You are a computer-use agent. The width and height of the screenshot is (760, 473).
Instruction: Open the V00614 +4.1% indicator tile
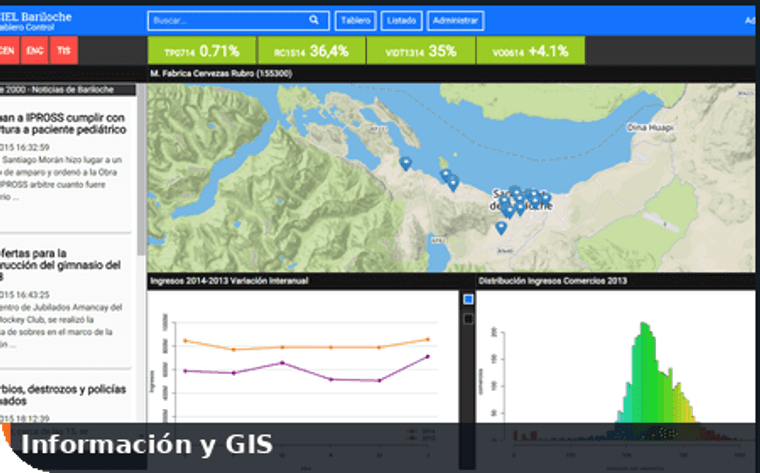pyautogui.click(x=531, y=51)
